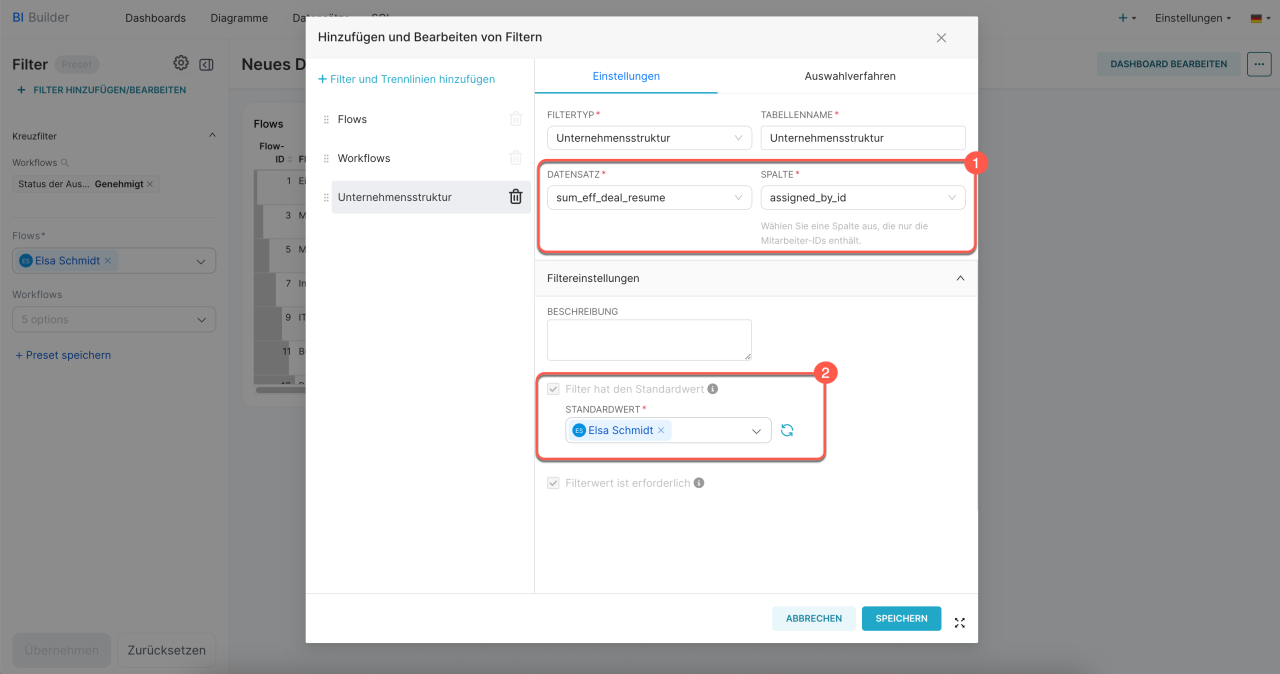This screenshot has width=1280, height=674.
Task: Click the refresh icon beside Standardwert
Action: [787, 430]
